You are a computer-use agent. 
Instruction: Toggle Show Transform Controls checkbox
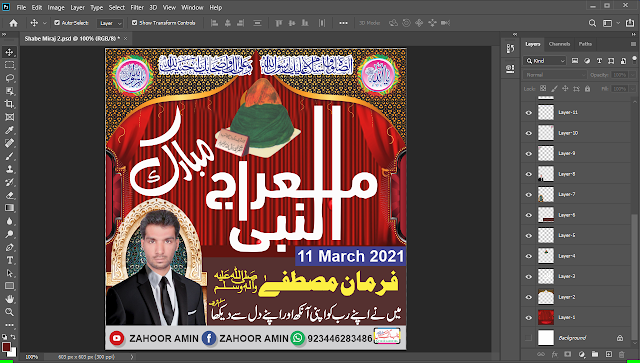[x=134, y=23]
